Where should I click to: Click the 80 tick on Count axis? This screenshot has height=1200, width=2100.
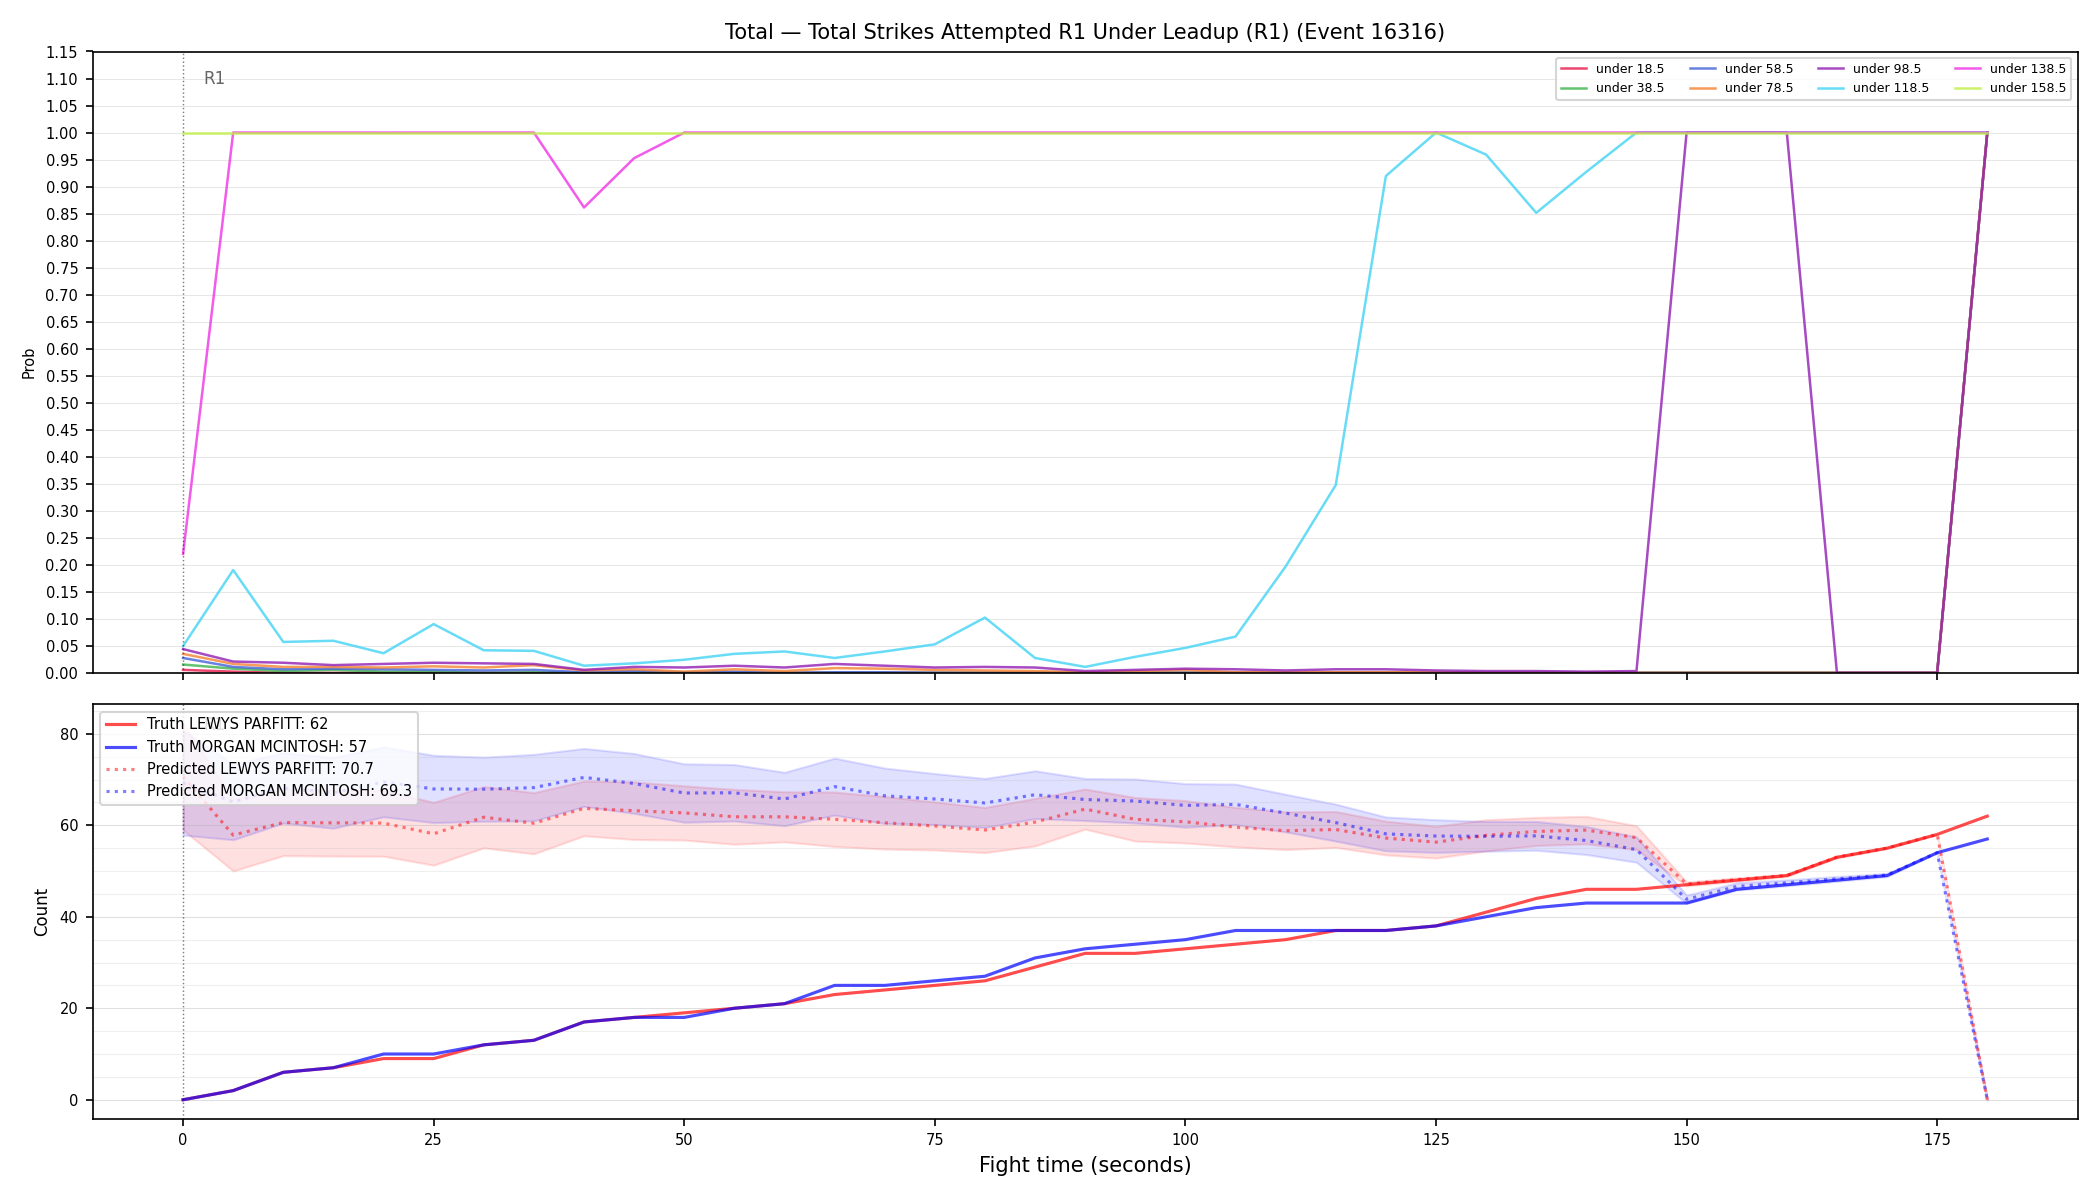click(69, 734)
